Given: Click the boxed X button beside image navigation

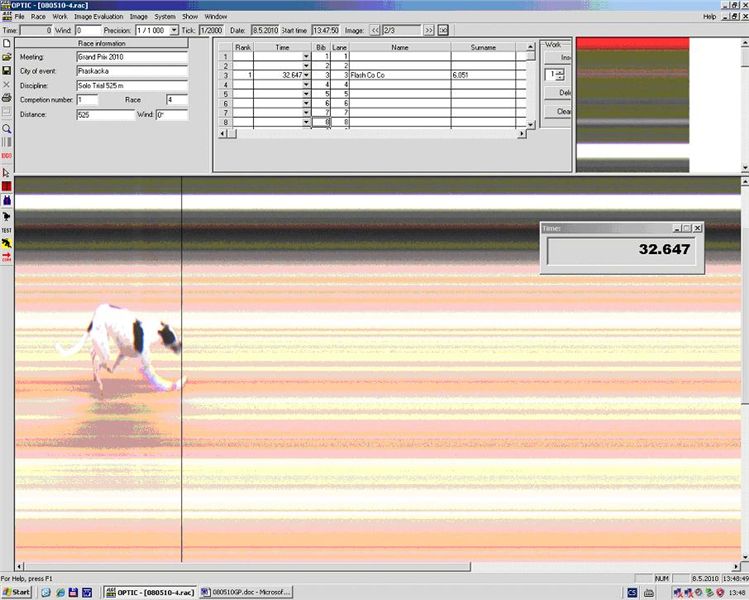Looking at the screenshot, I should tap(443, 30).
